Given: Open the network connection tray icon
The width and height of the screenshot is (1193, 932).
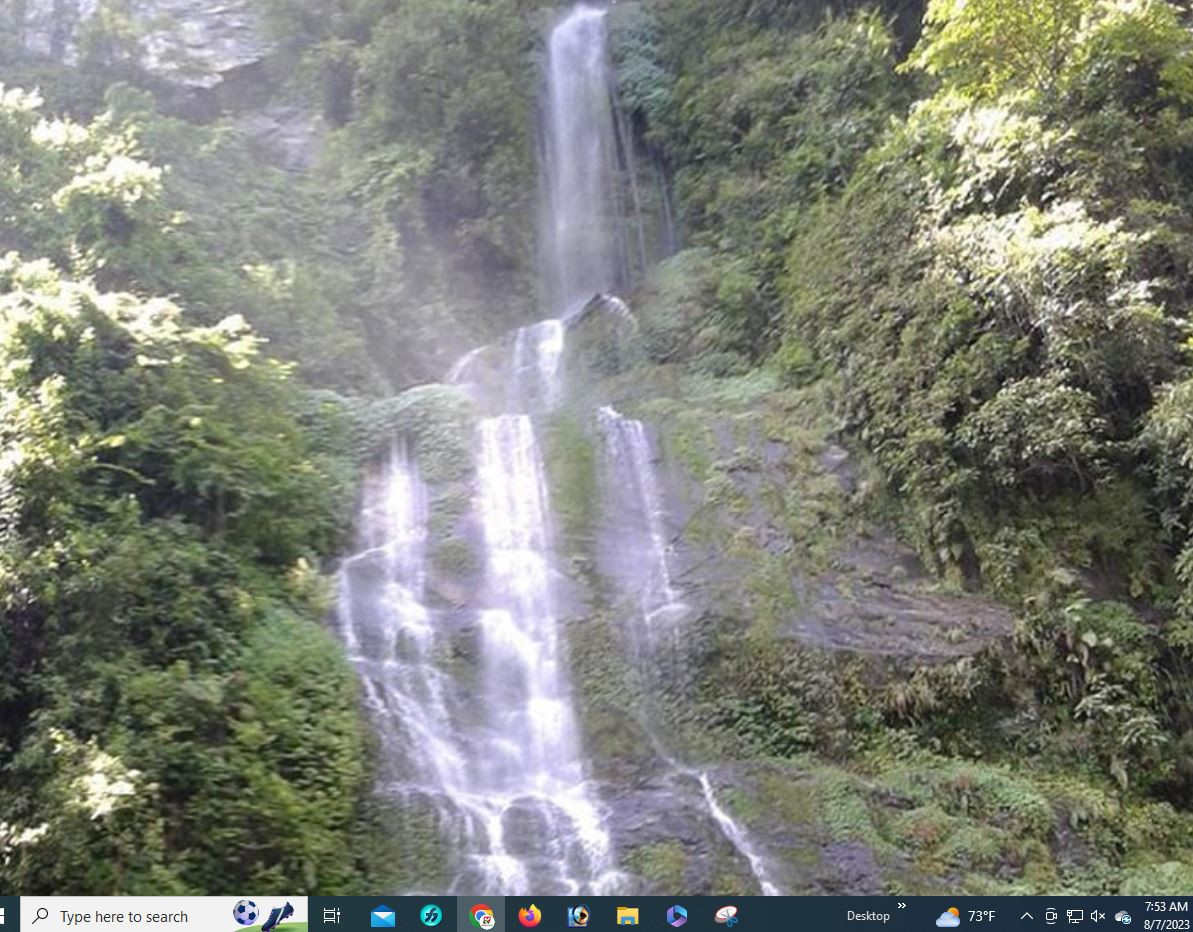Looking at the screenshot, I should click(1075, 916).
